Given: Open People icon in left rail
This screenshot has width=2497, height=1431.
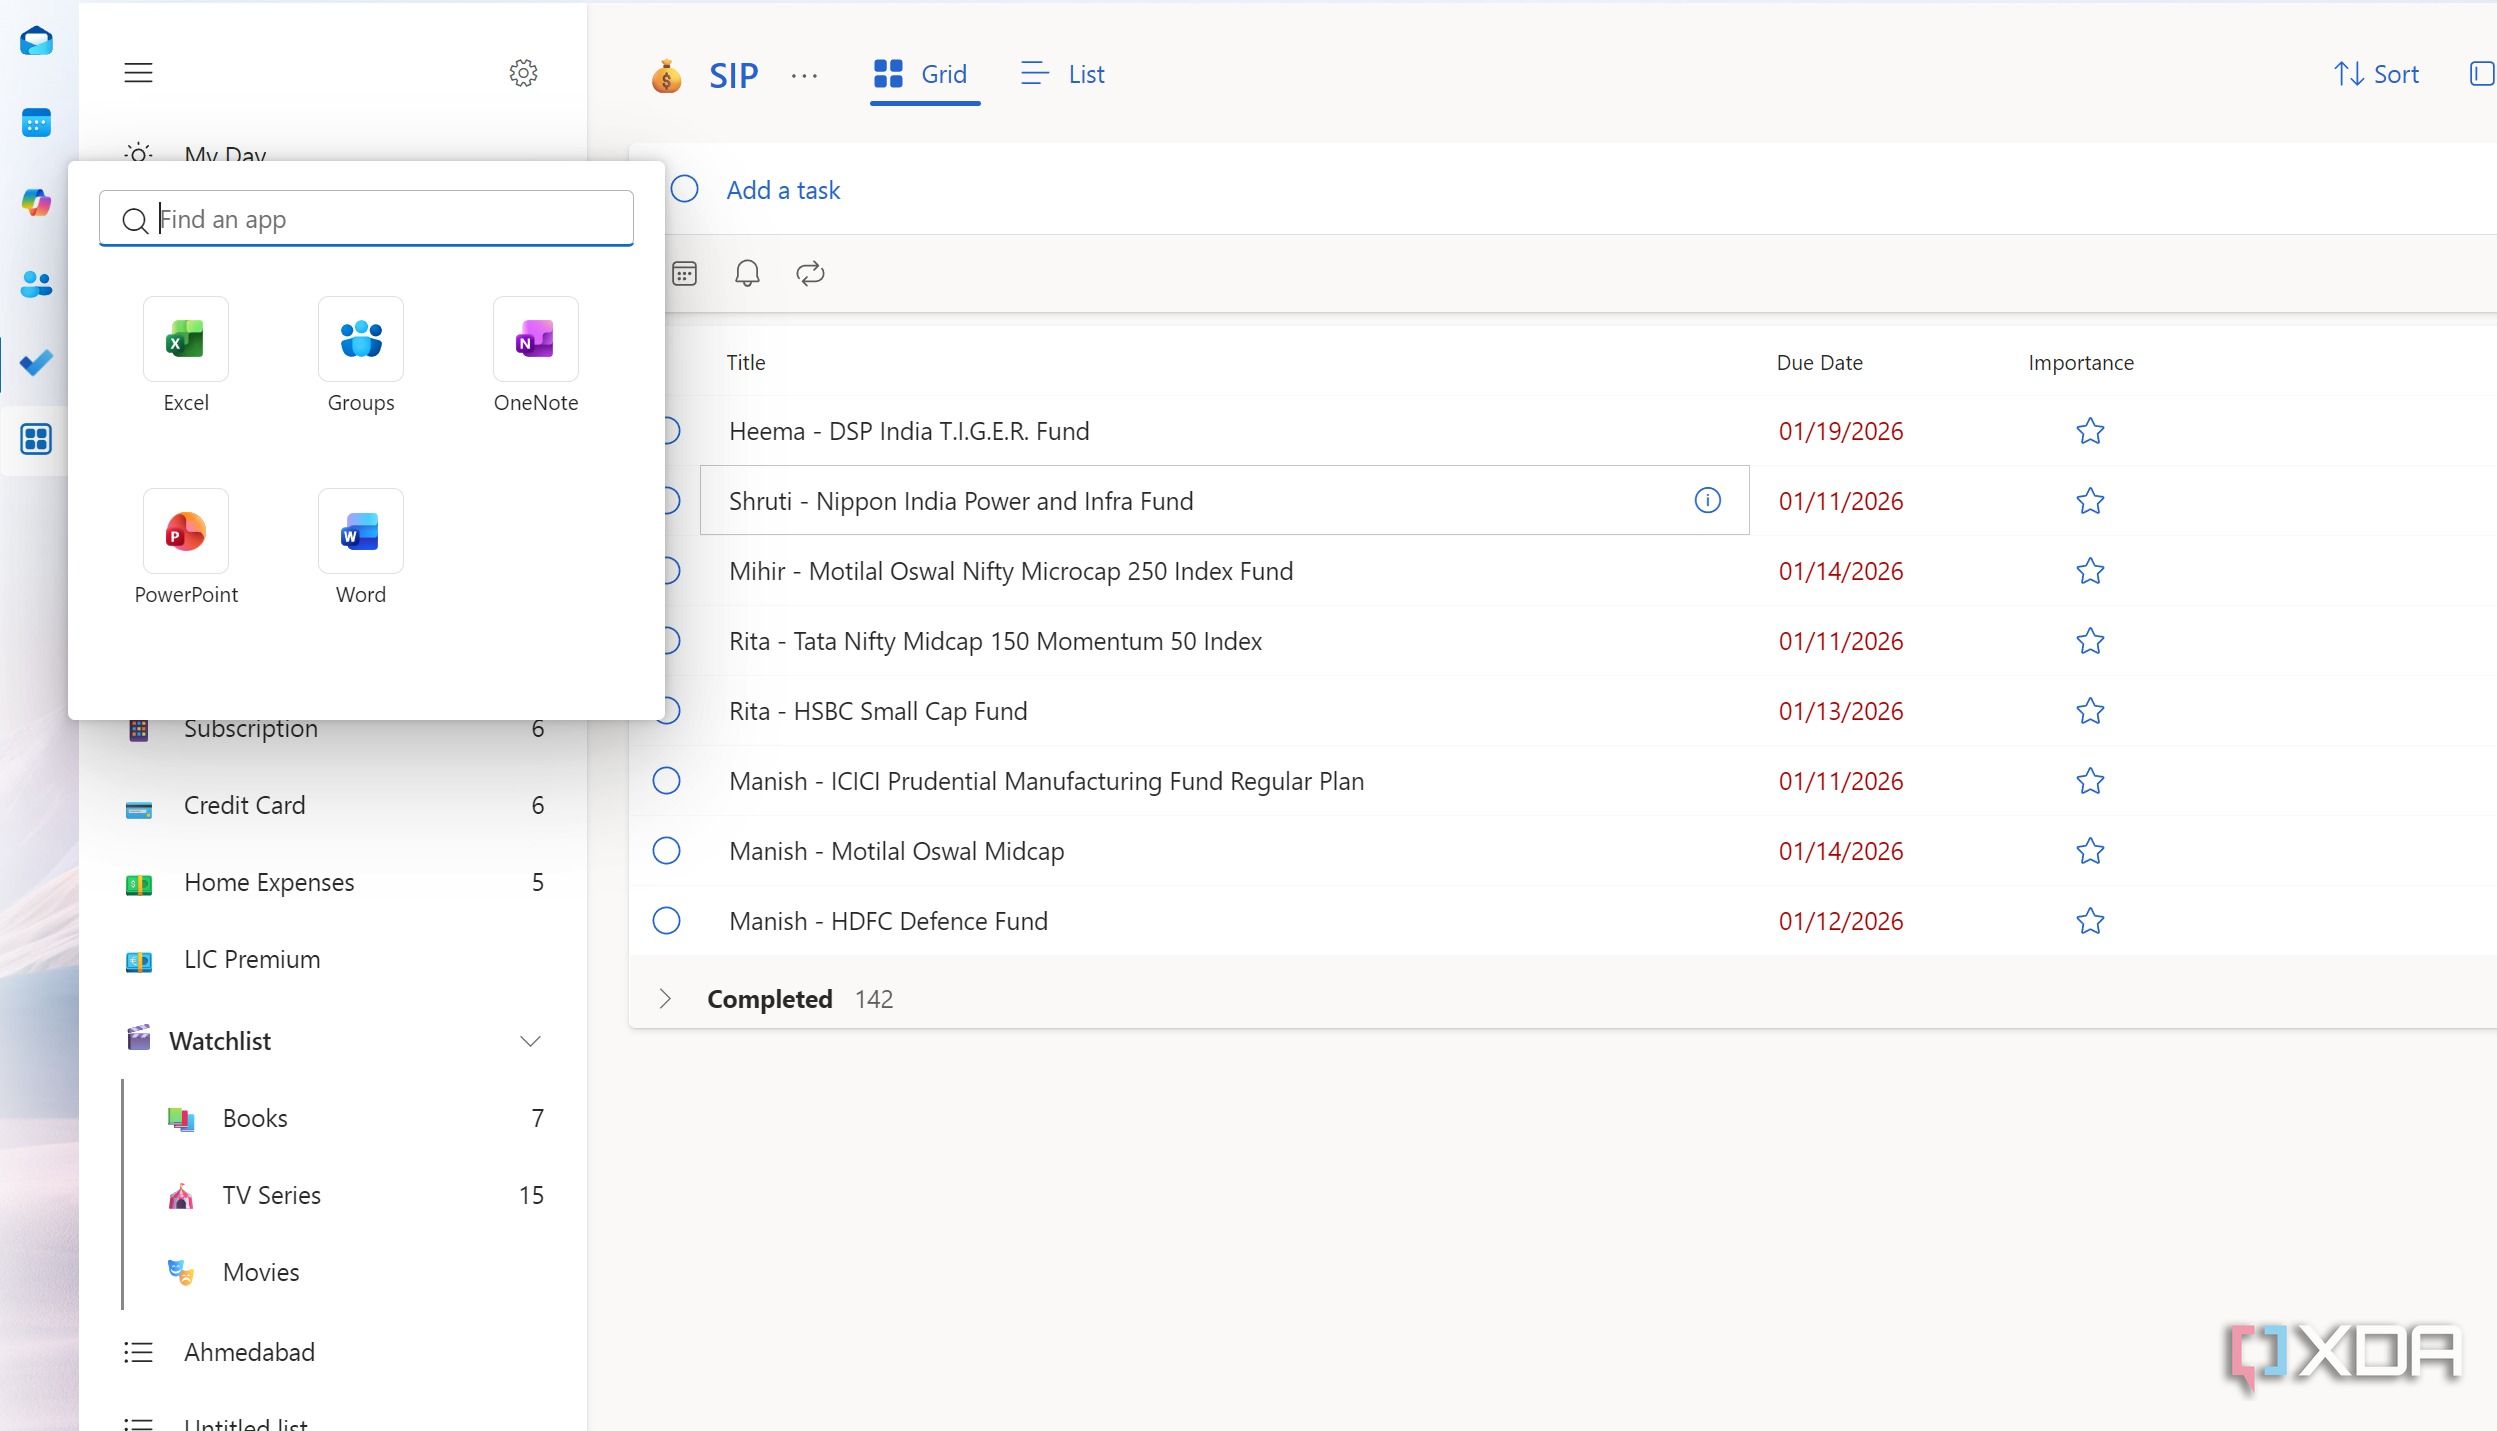Looking at the screenshot, I should tap(37, 284).
